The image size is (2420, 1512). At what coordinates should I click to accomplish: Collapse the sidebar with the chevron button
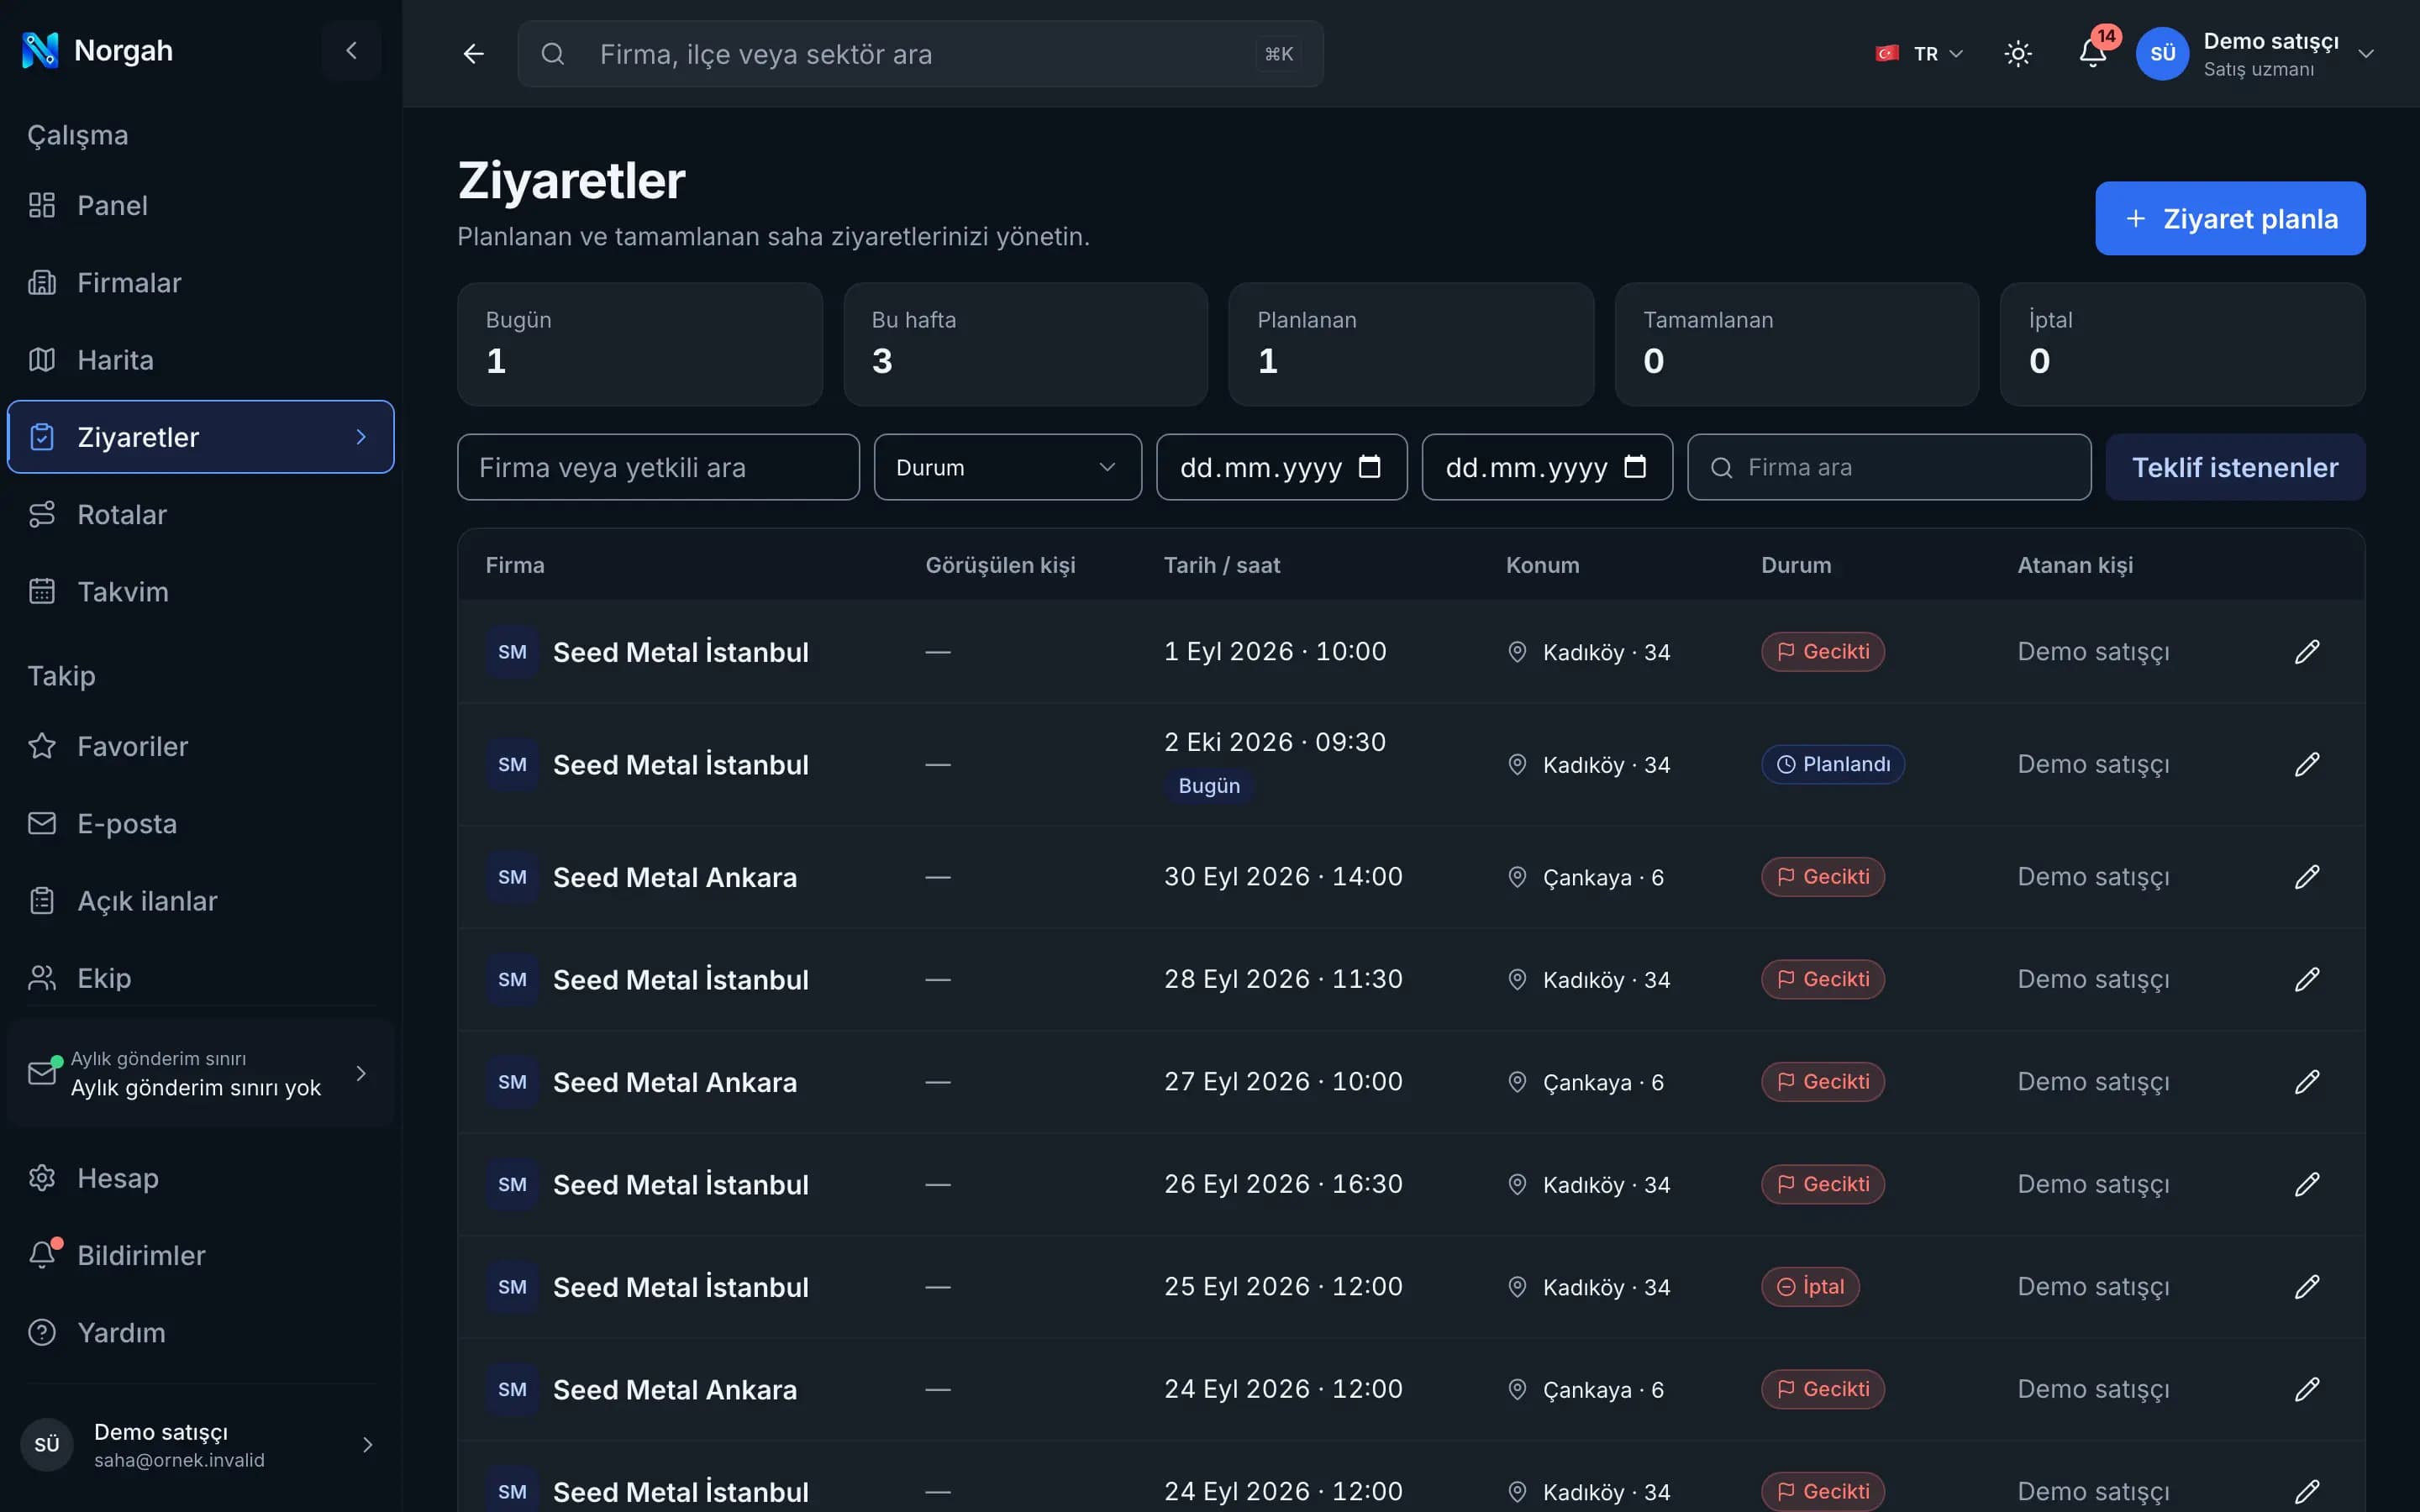(x=351, y=50)
